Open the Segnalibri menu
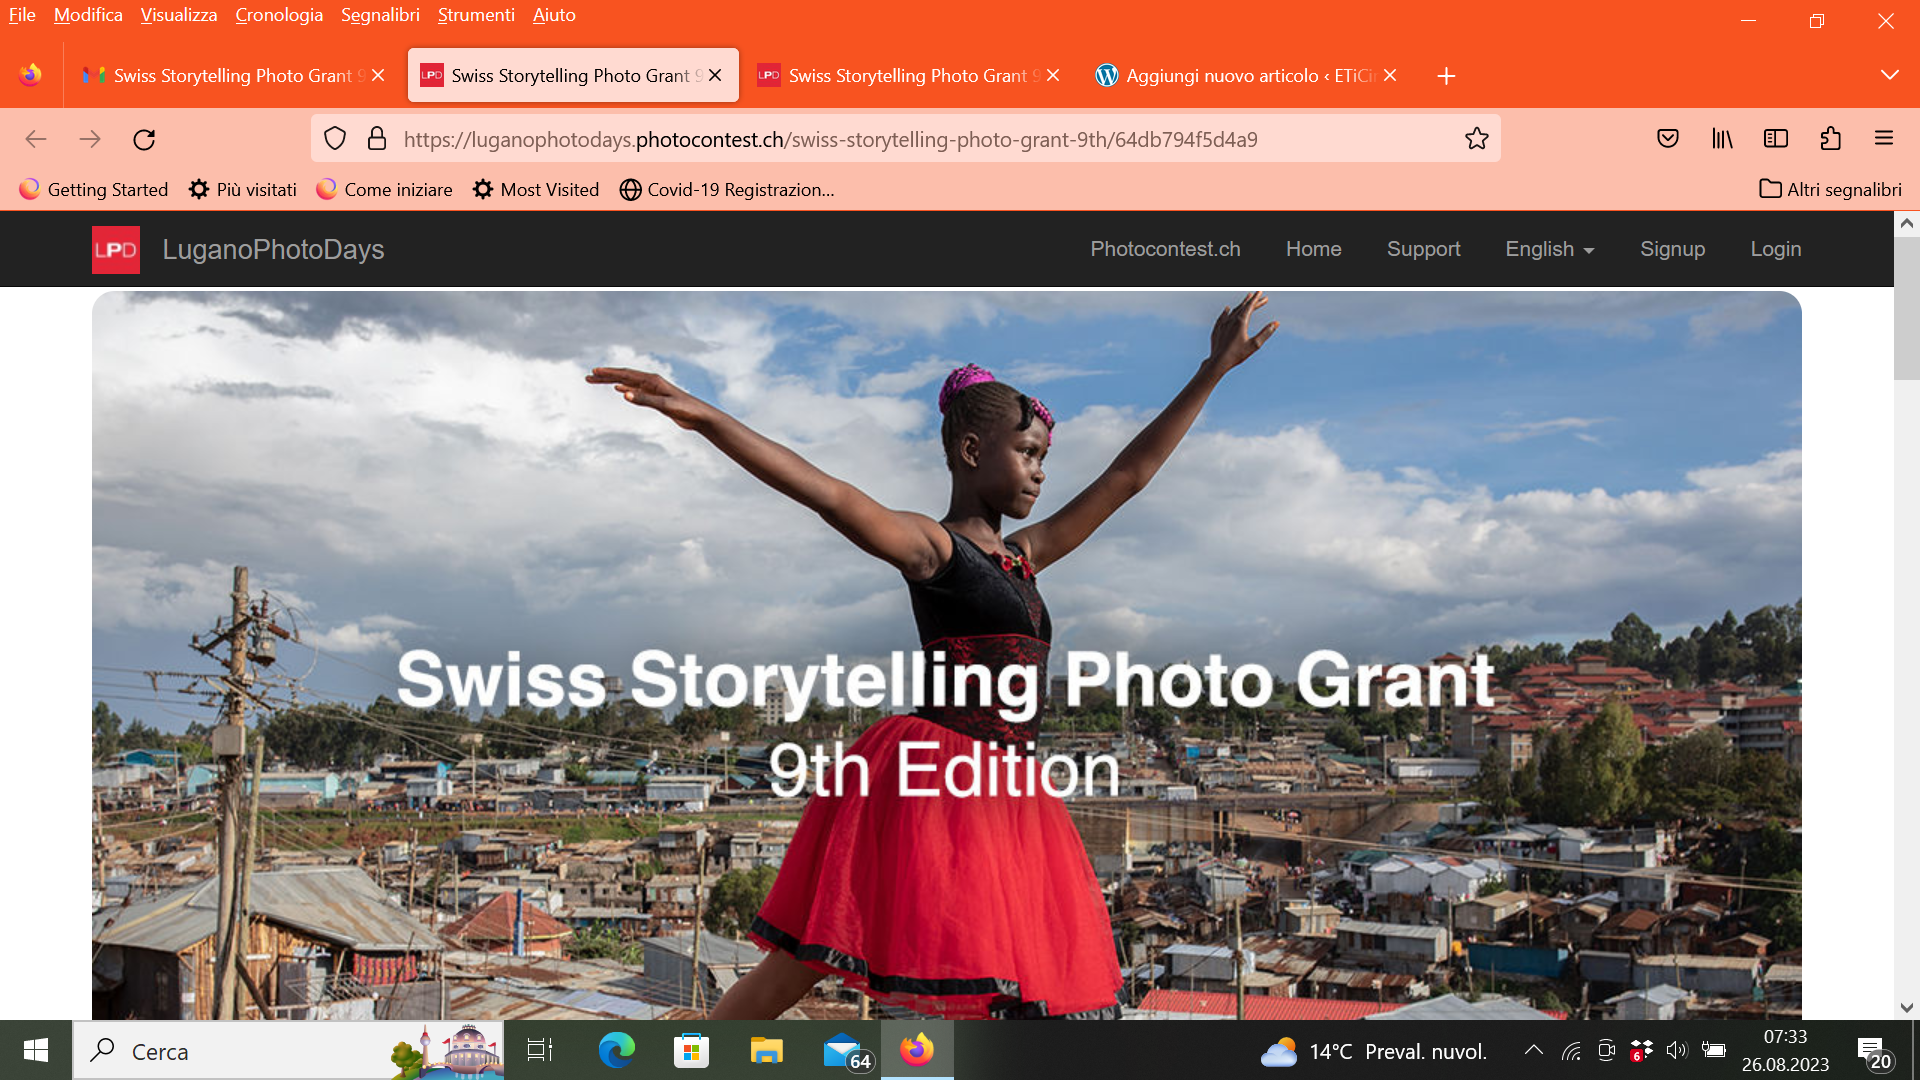Viewport: 1920px width, 1080px height. 380,15
